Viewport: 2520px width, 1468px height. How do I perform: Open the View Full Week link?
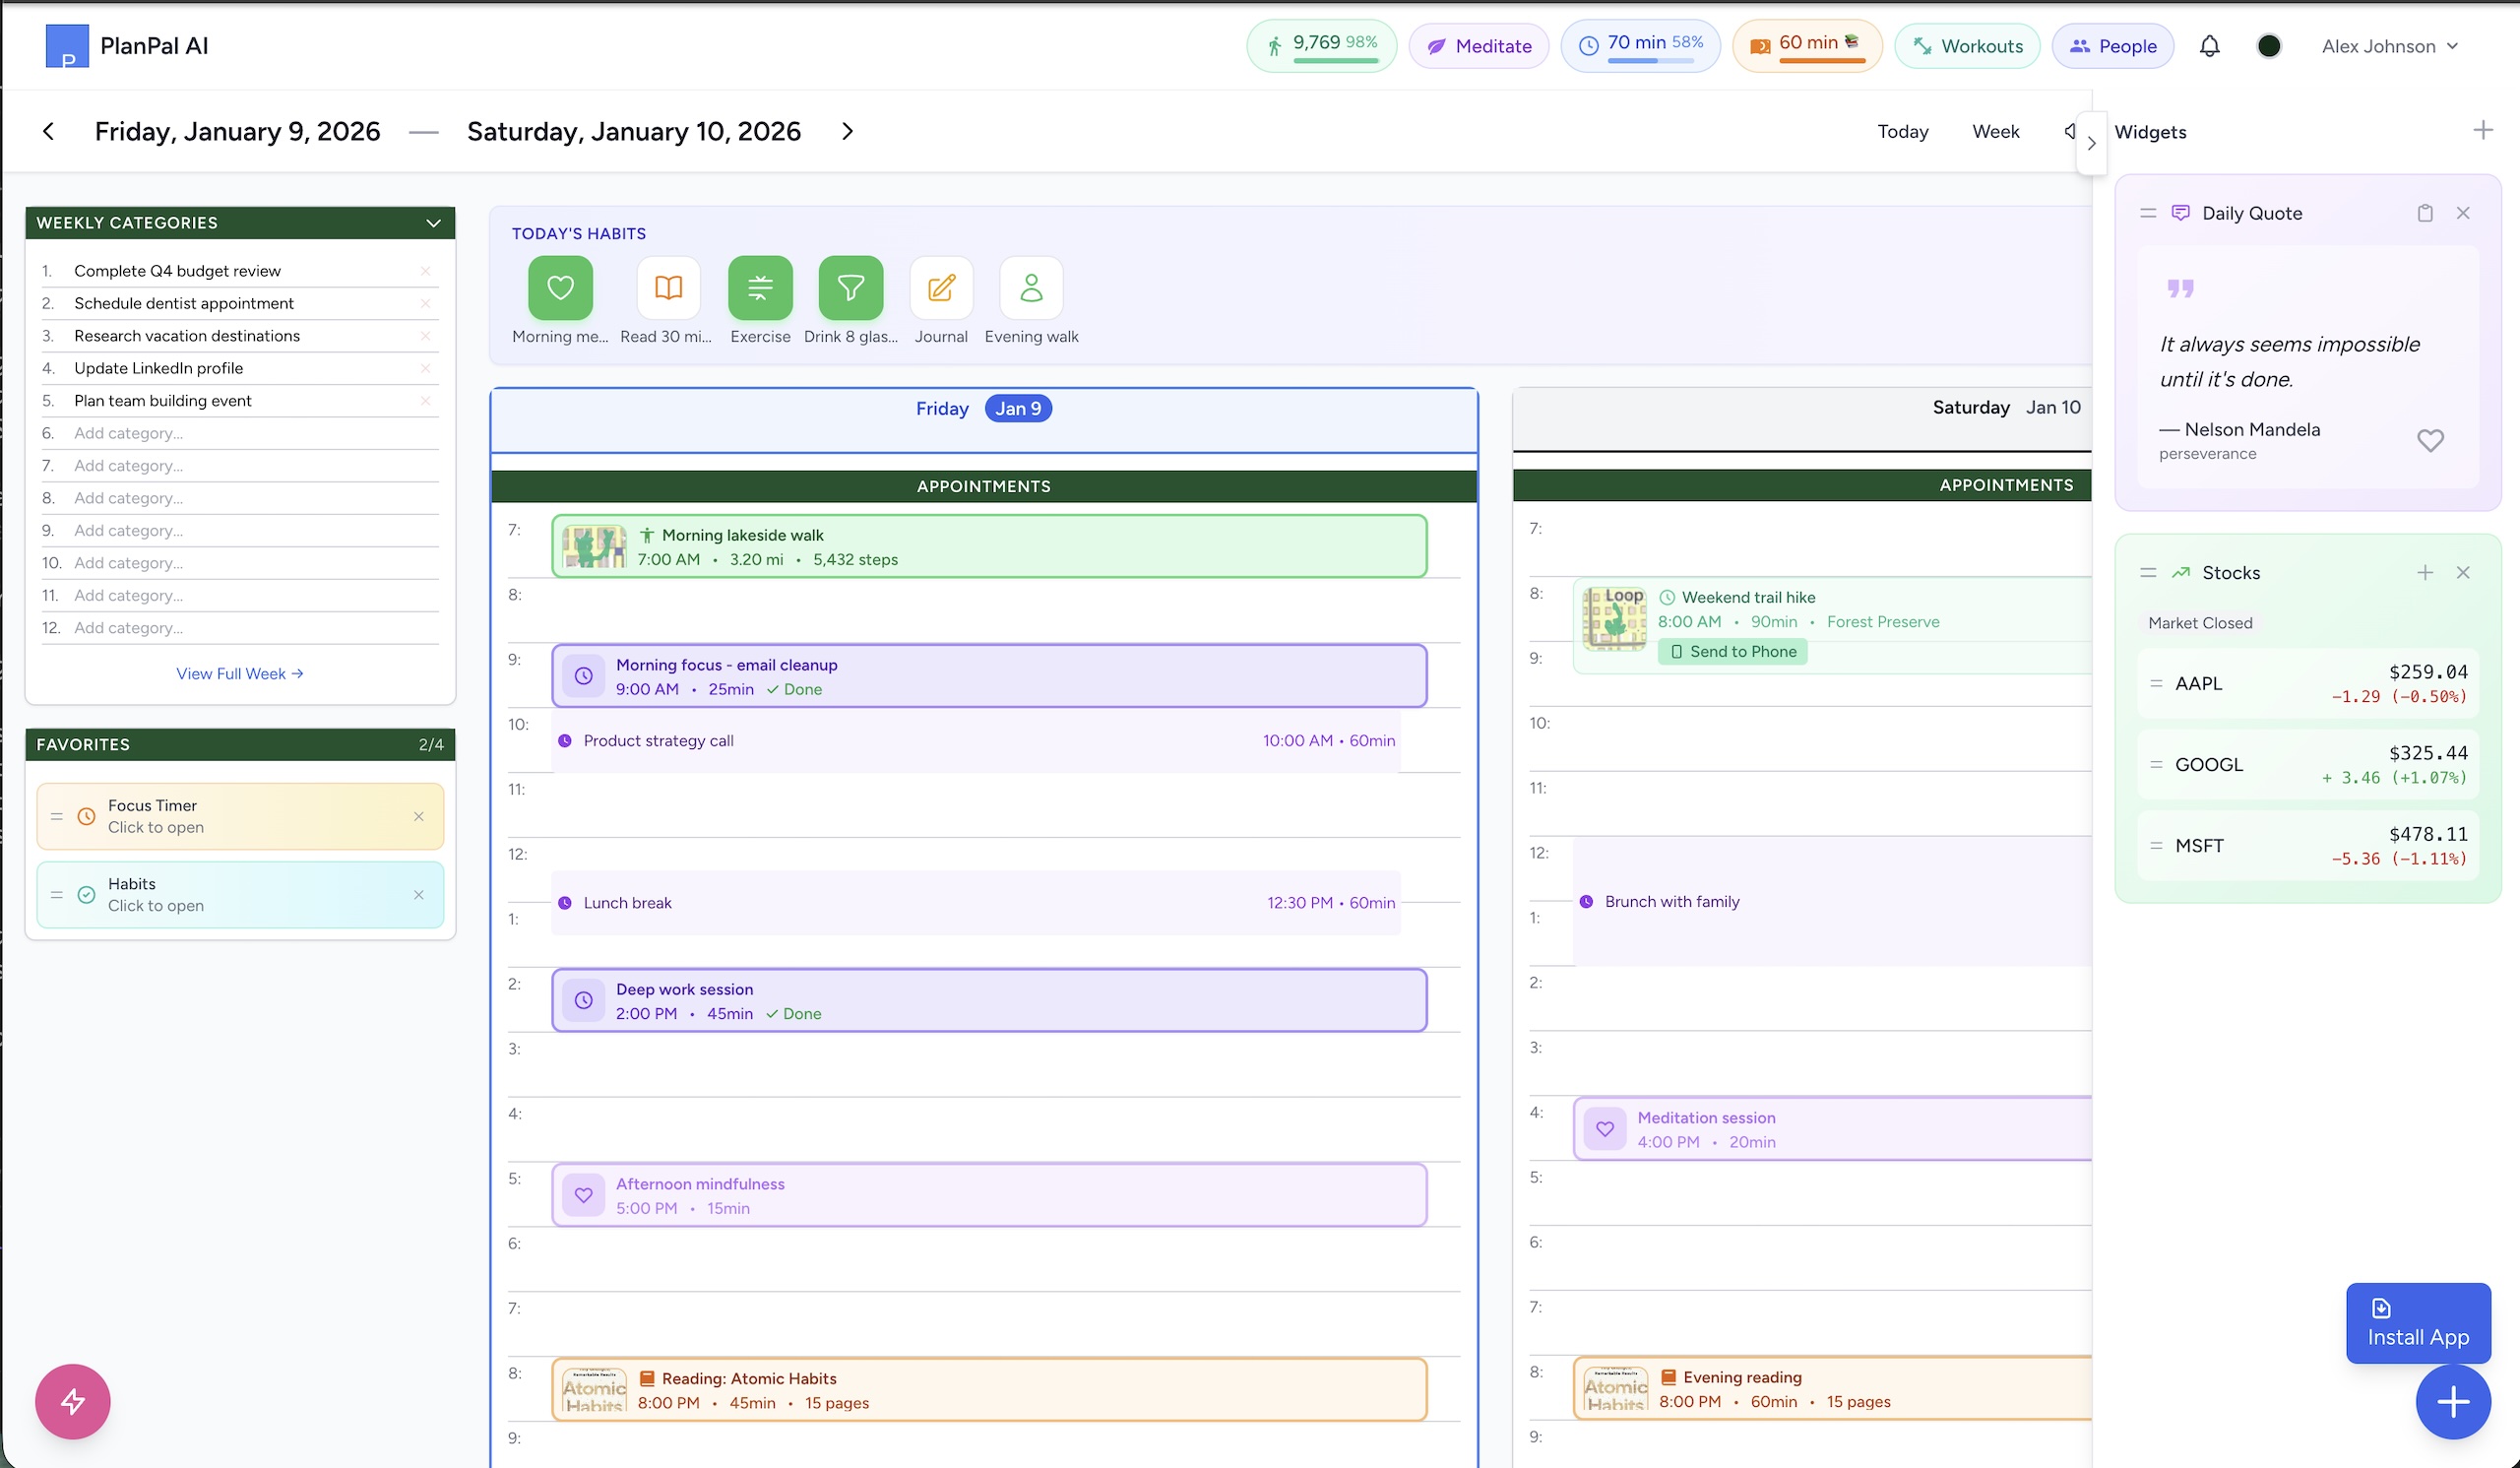[240, 673]
